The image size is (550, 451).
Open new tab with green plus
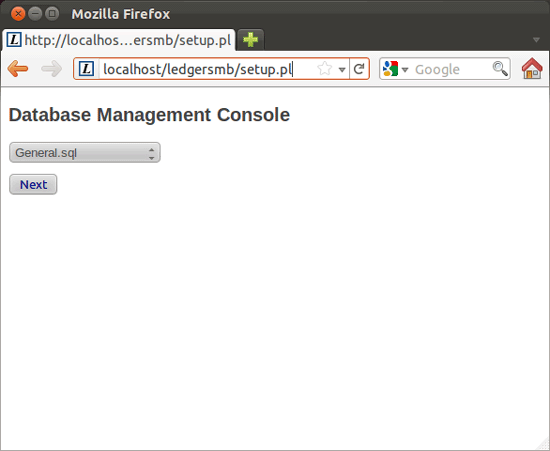(250, 40)
